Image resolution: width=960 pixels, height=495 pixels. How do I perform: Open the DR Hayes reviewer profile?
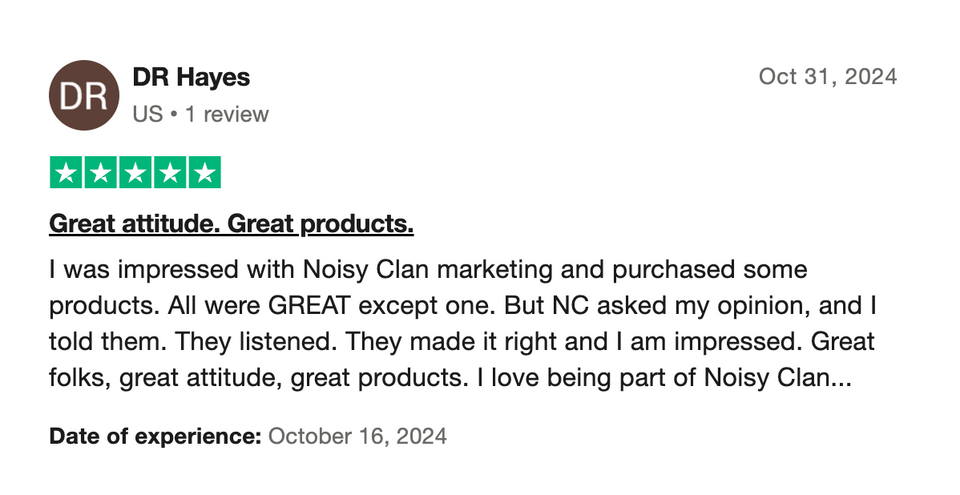click(191, 77)
